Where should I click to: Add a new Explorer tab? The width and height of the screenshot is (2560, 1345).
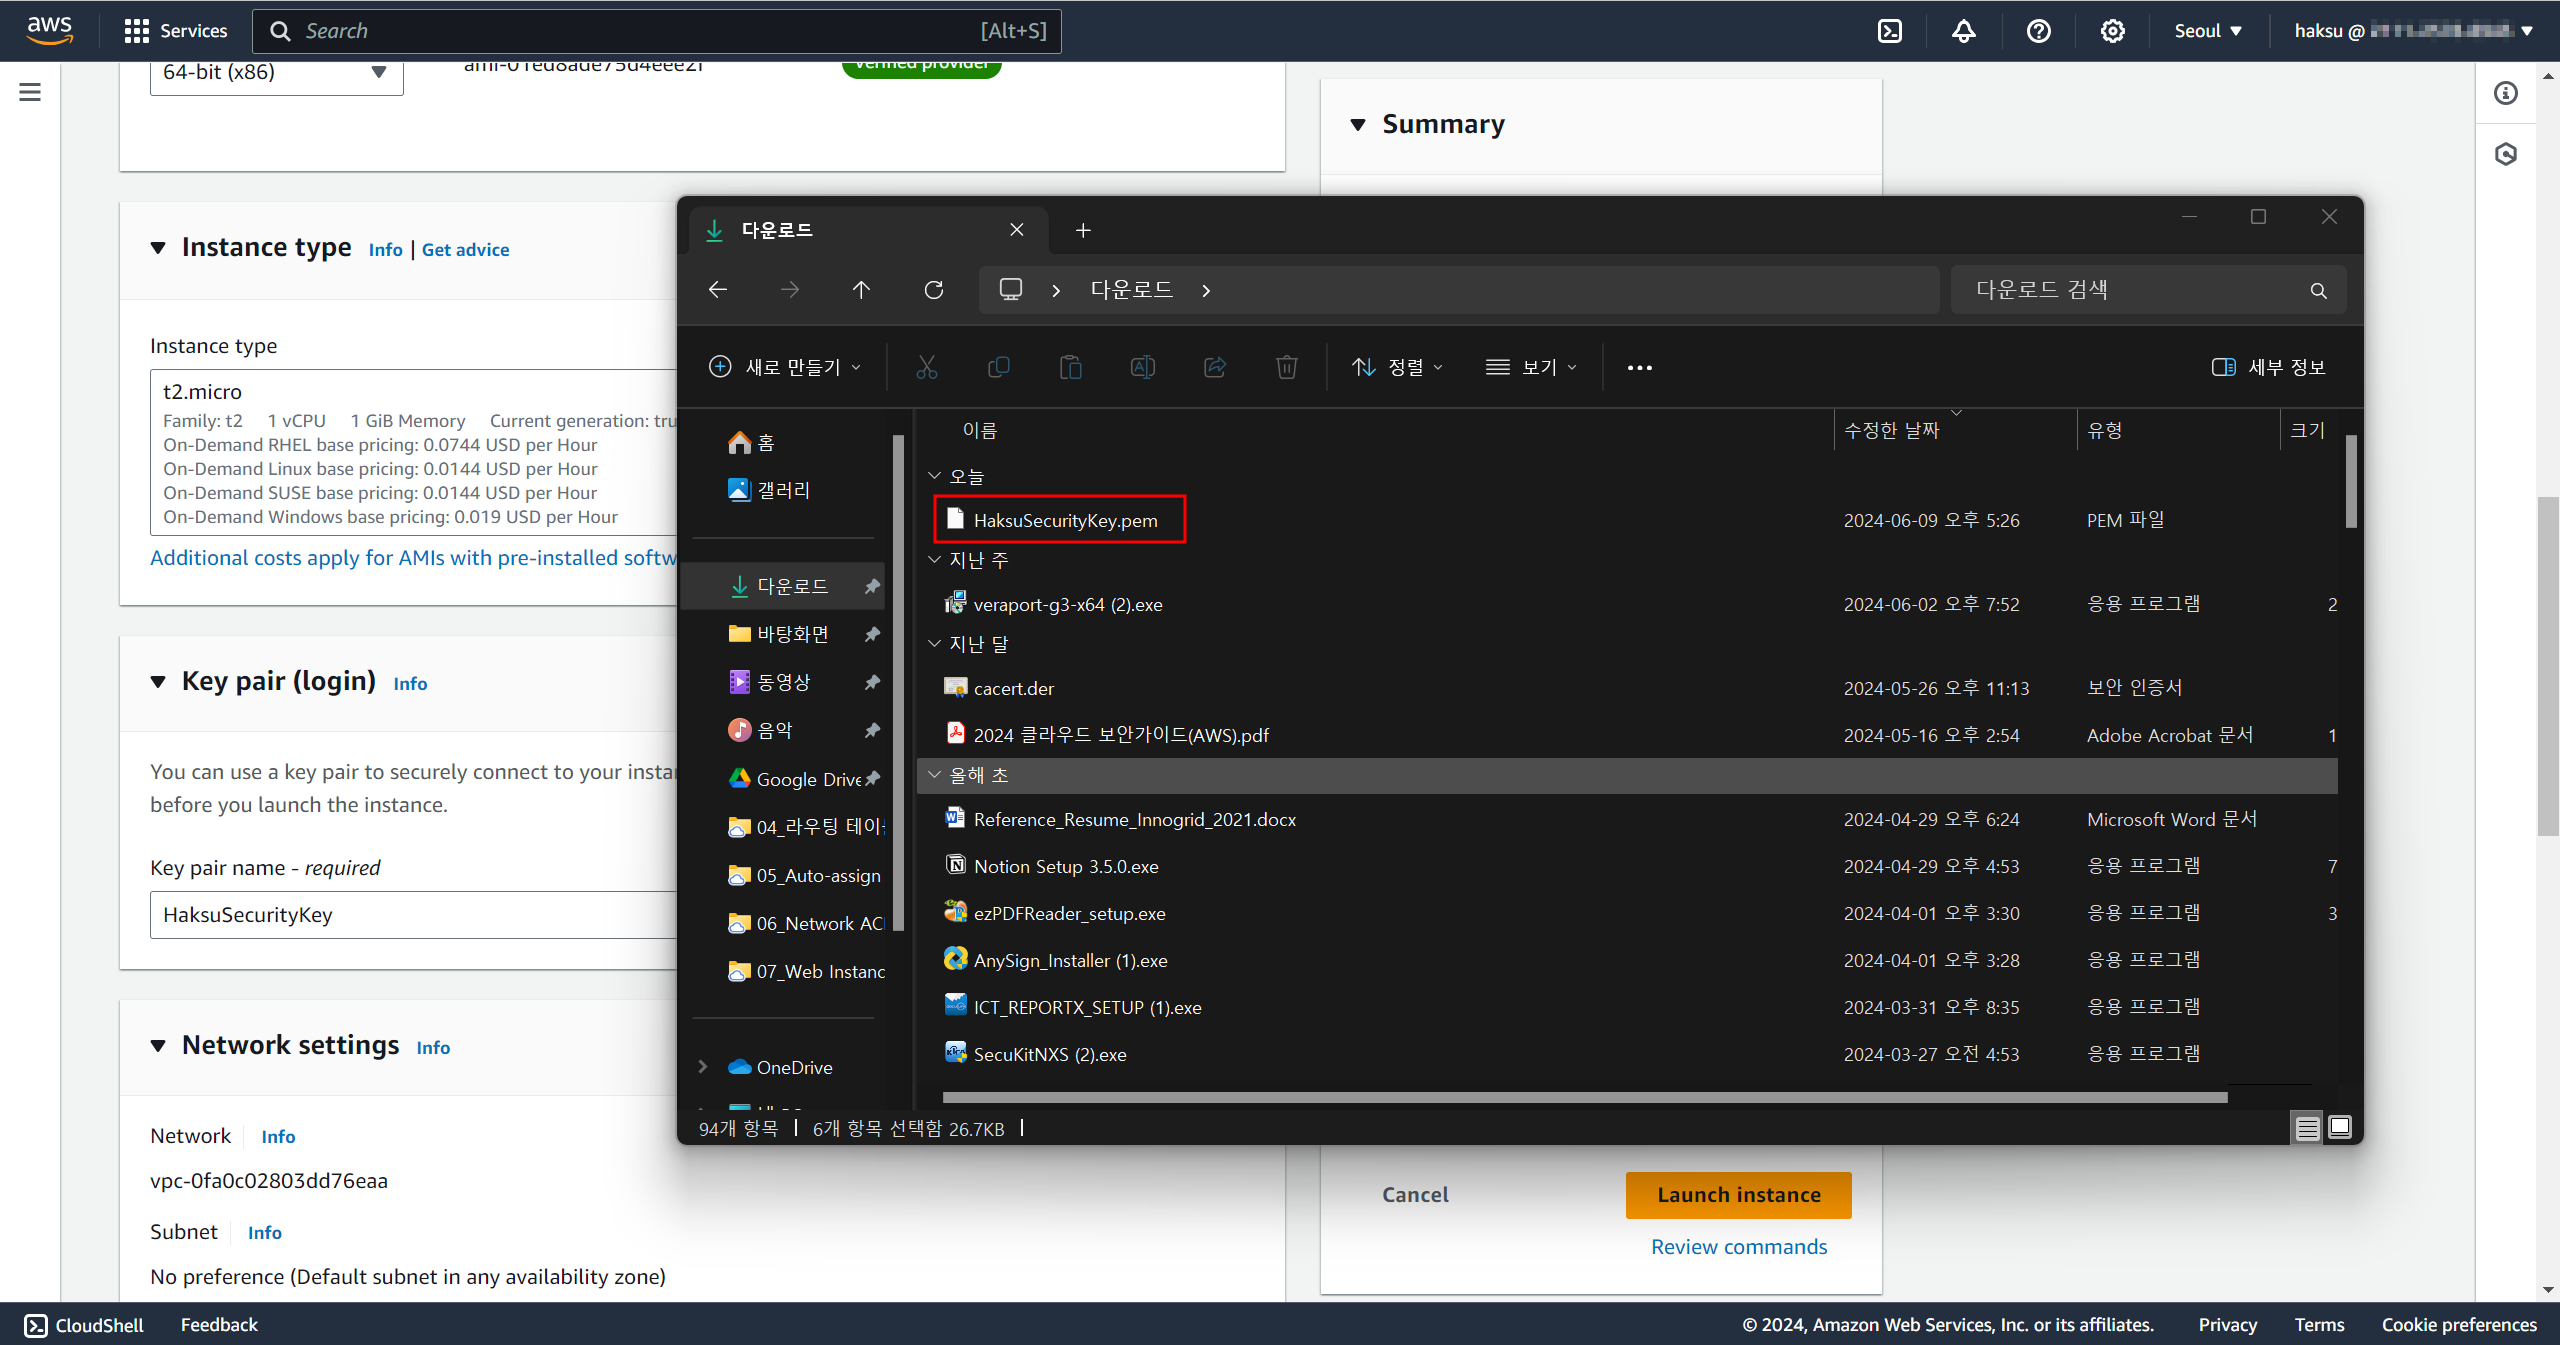(1083, 230)
